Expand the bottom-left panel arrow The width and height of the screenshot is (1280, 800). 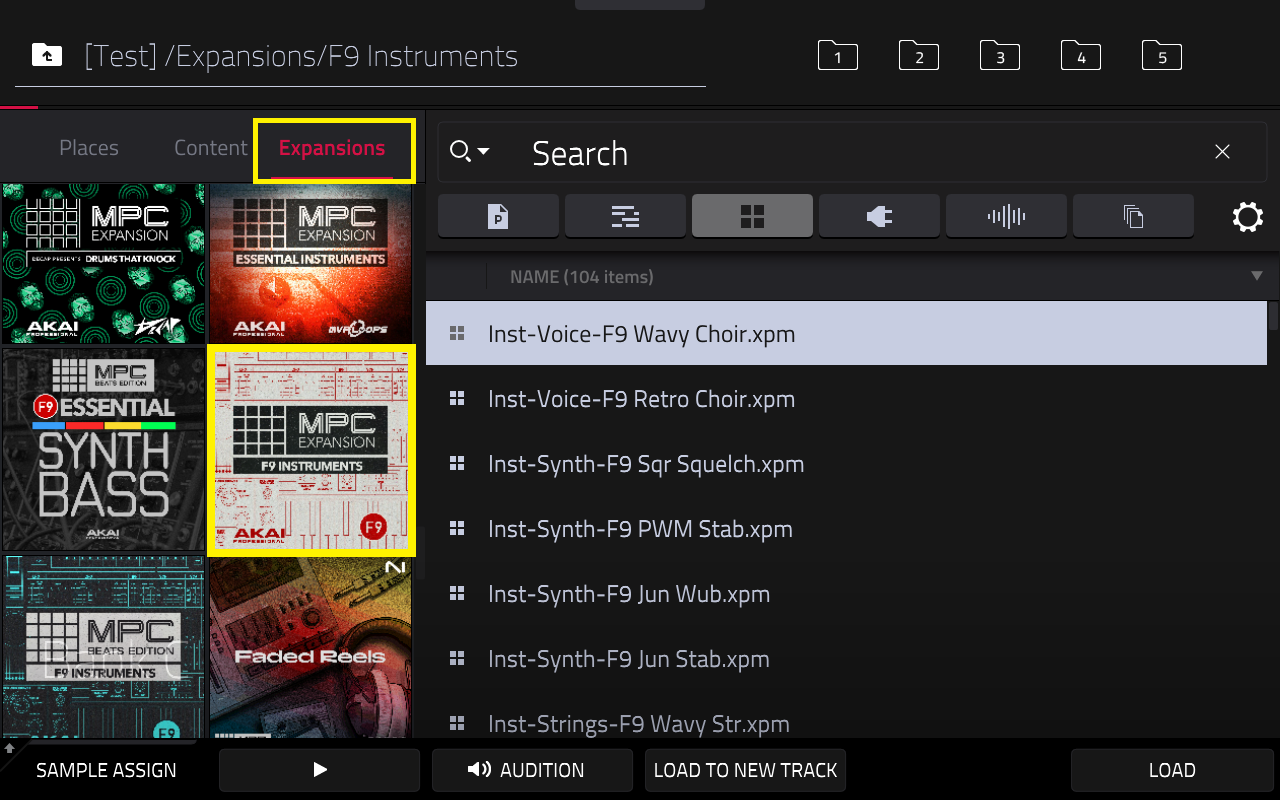[x=10, y=747]
